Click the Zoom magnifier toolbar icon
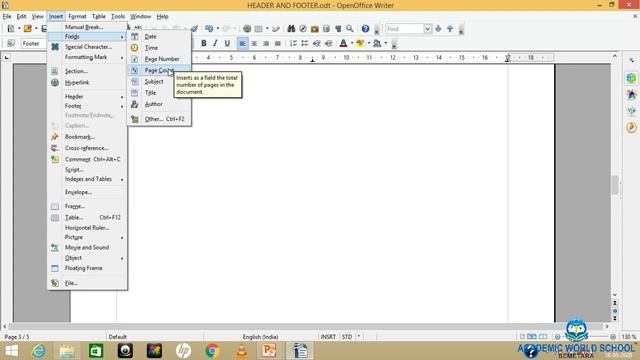The width and height of the screenshot is (640, 360). [350, 29]
